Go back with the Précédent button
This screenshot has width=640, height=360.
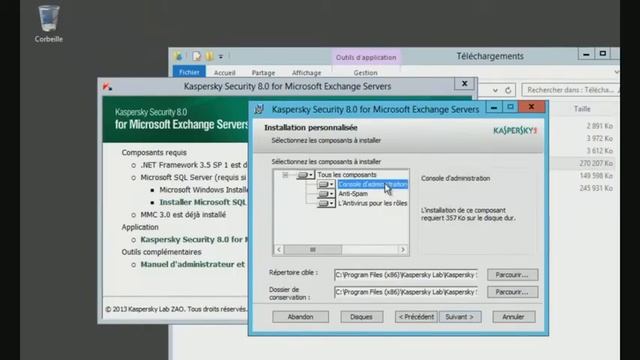click(416, 317)
